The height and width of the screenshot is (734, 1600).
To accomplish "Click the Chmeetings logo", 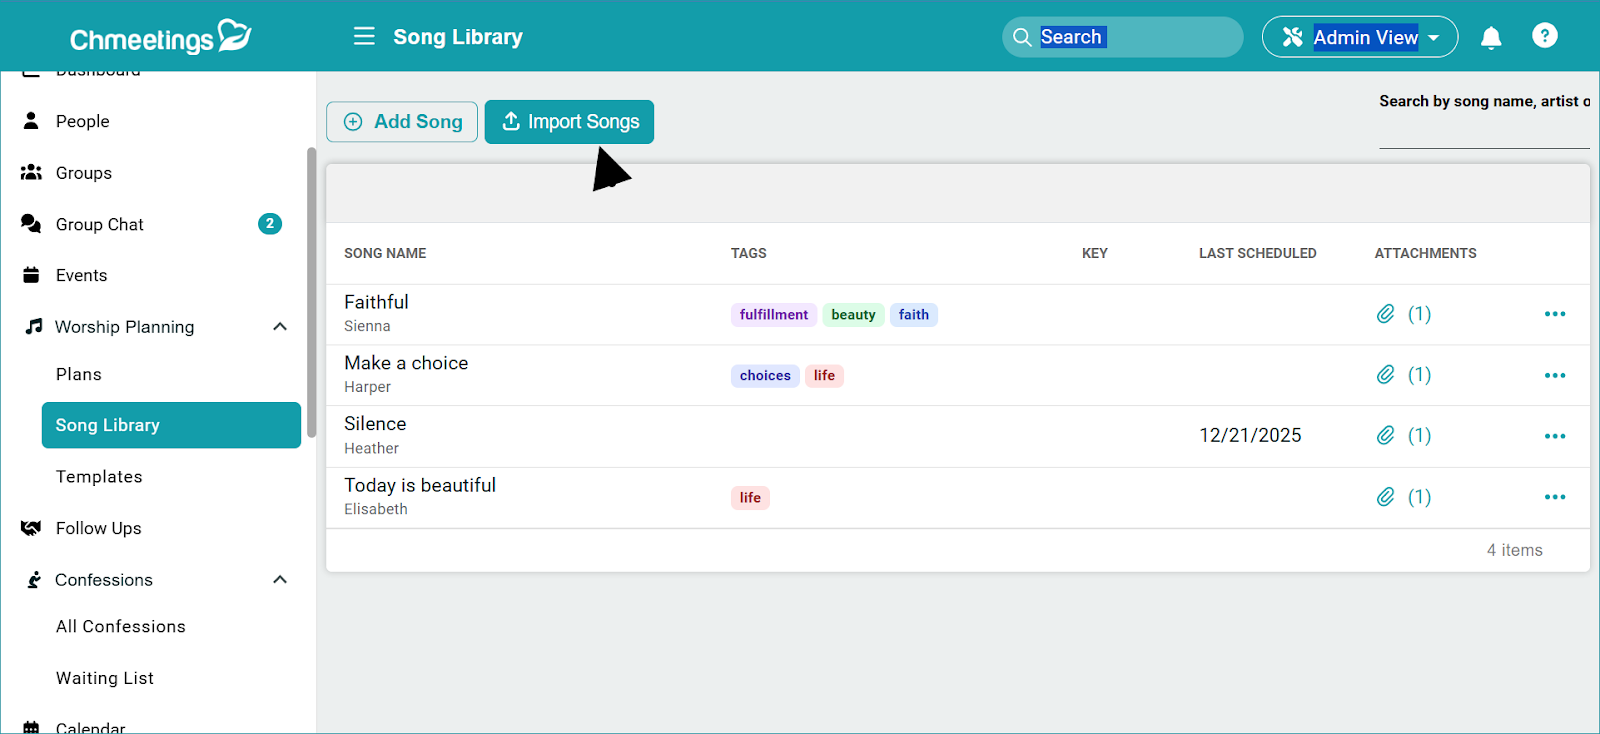I will [160, 37].
